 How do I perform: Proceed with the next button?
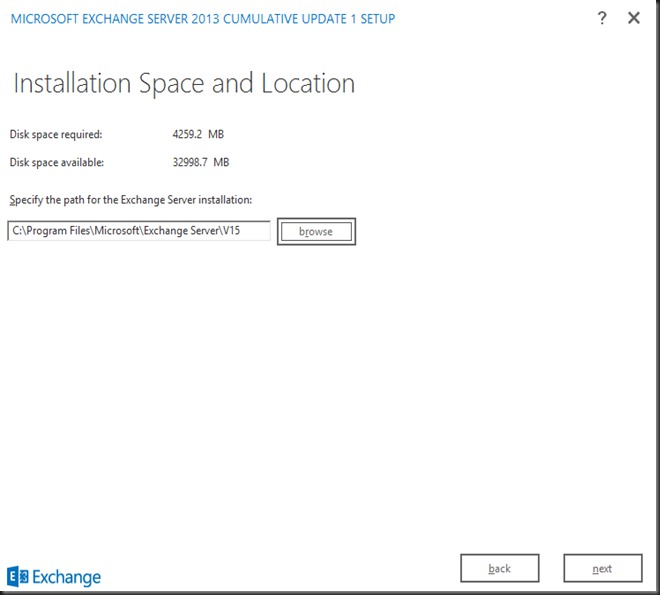[603, 568]
